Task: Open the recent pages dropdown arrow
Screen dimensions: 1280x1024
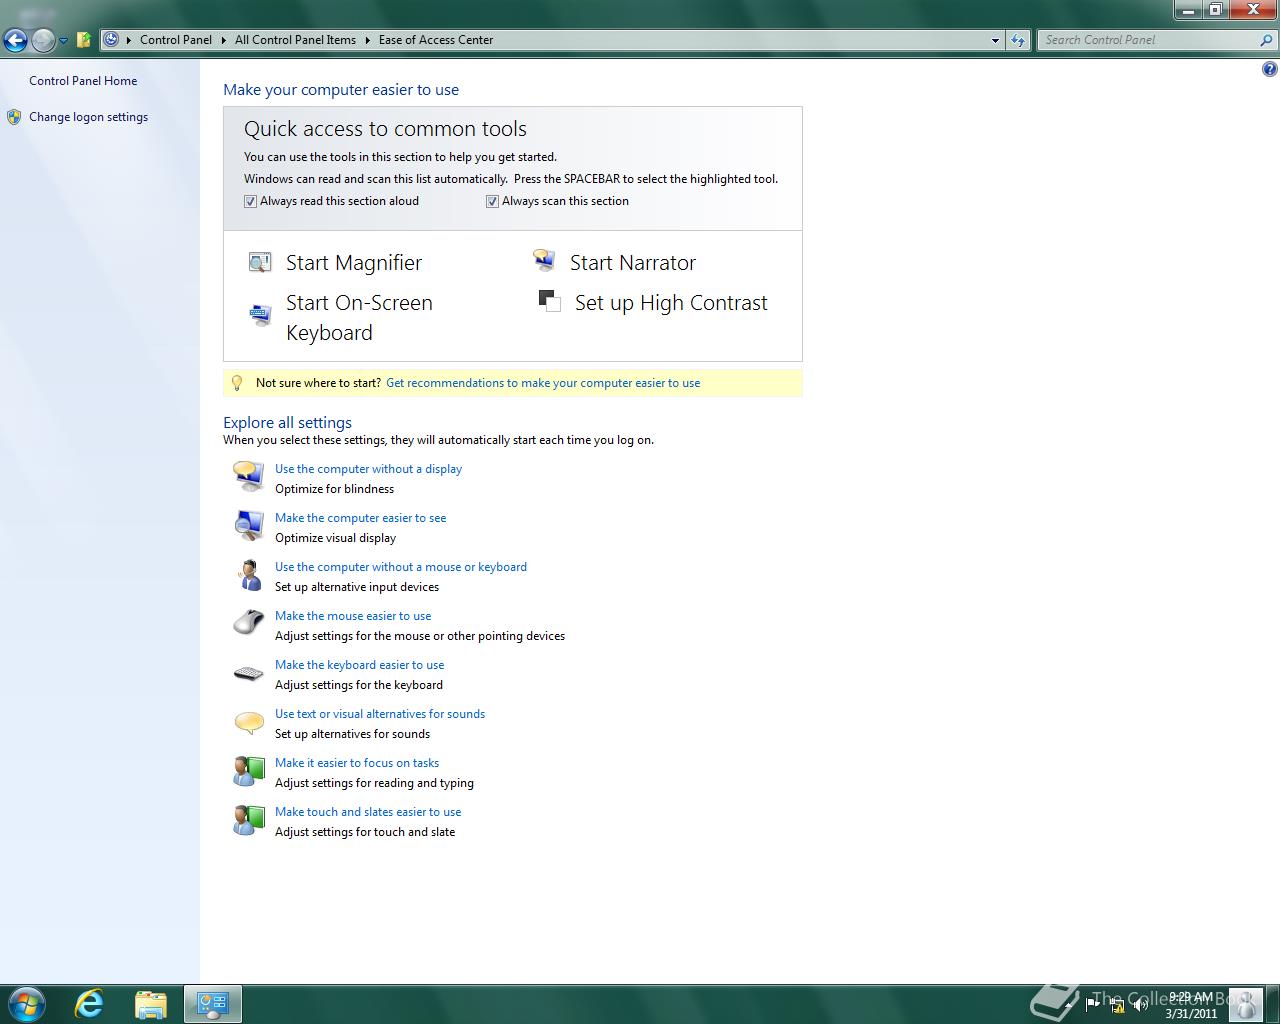Action: tap(63, 41)
